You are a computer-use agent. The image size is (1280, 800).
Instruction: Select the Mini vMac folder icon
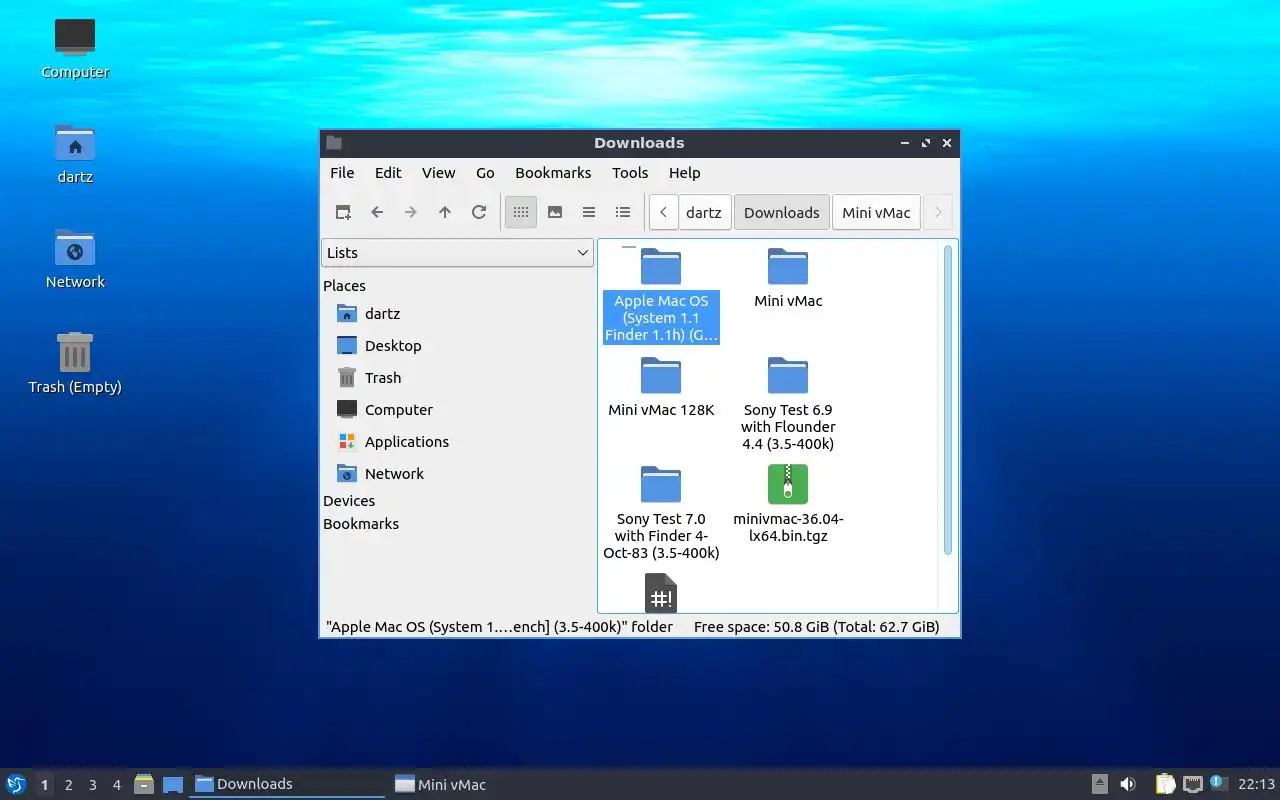tap(788, 267)
